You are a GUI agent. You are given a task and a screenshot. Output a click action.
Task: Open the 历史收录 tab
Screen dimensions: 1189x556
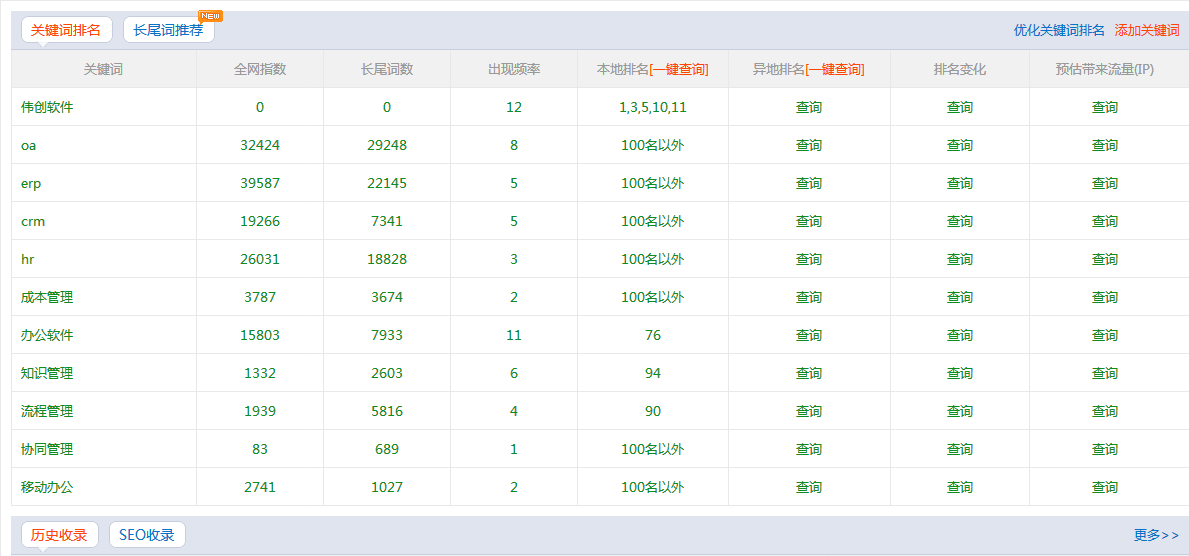(59, 535)
